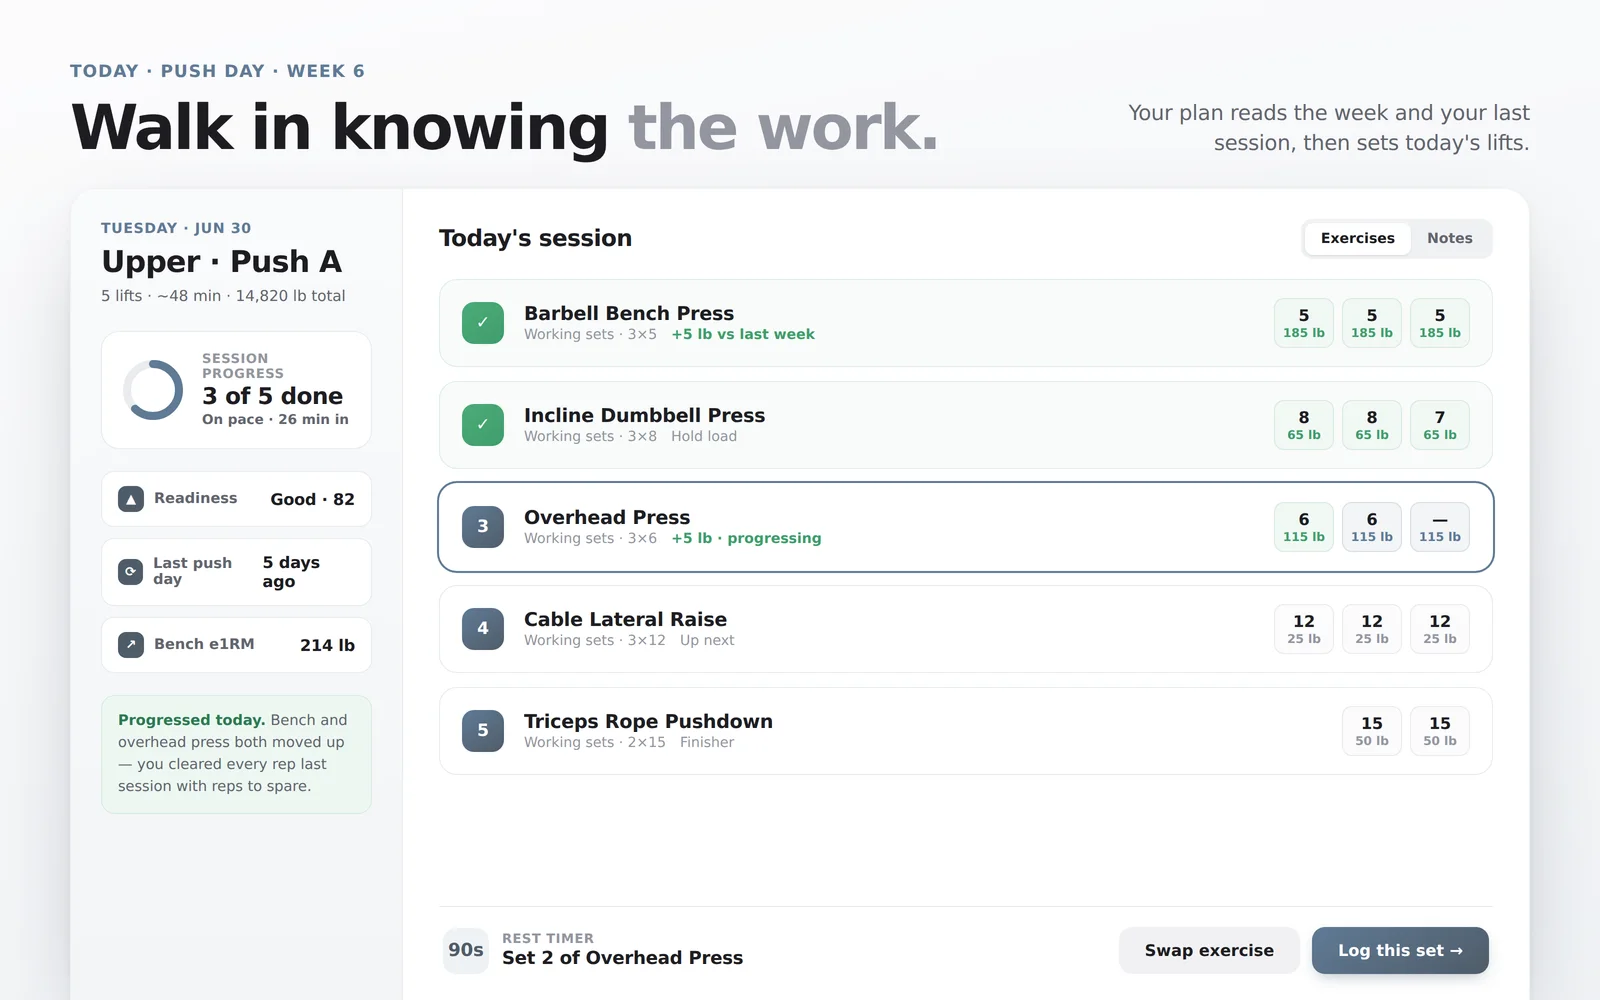Click the session progress ring
The height and width of the screenshot is (1000, 1600).
coord(153,390)
